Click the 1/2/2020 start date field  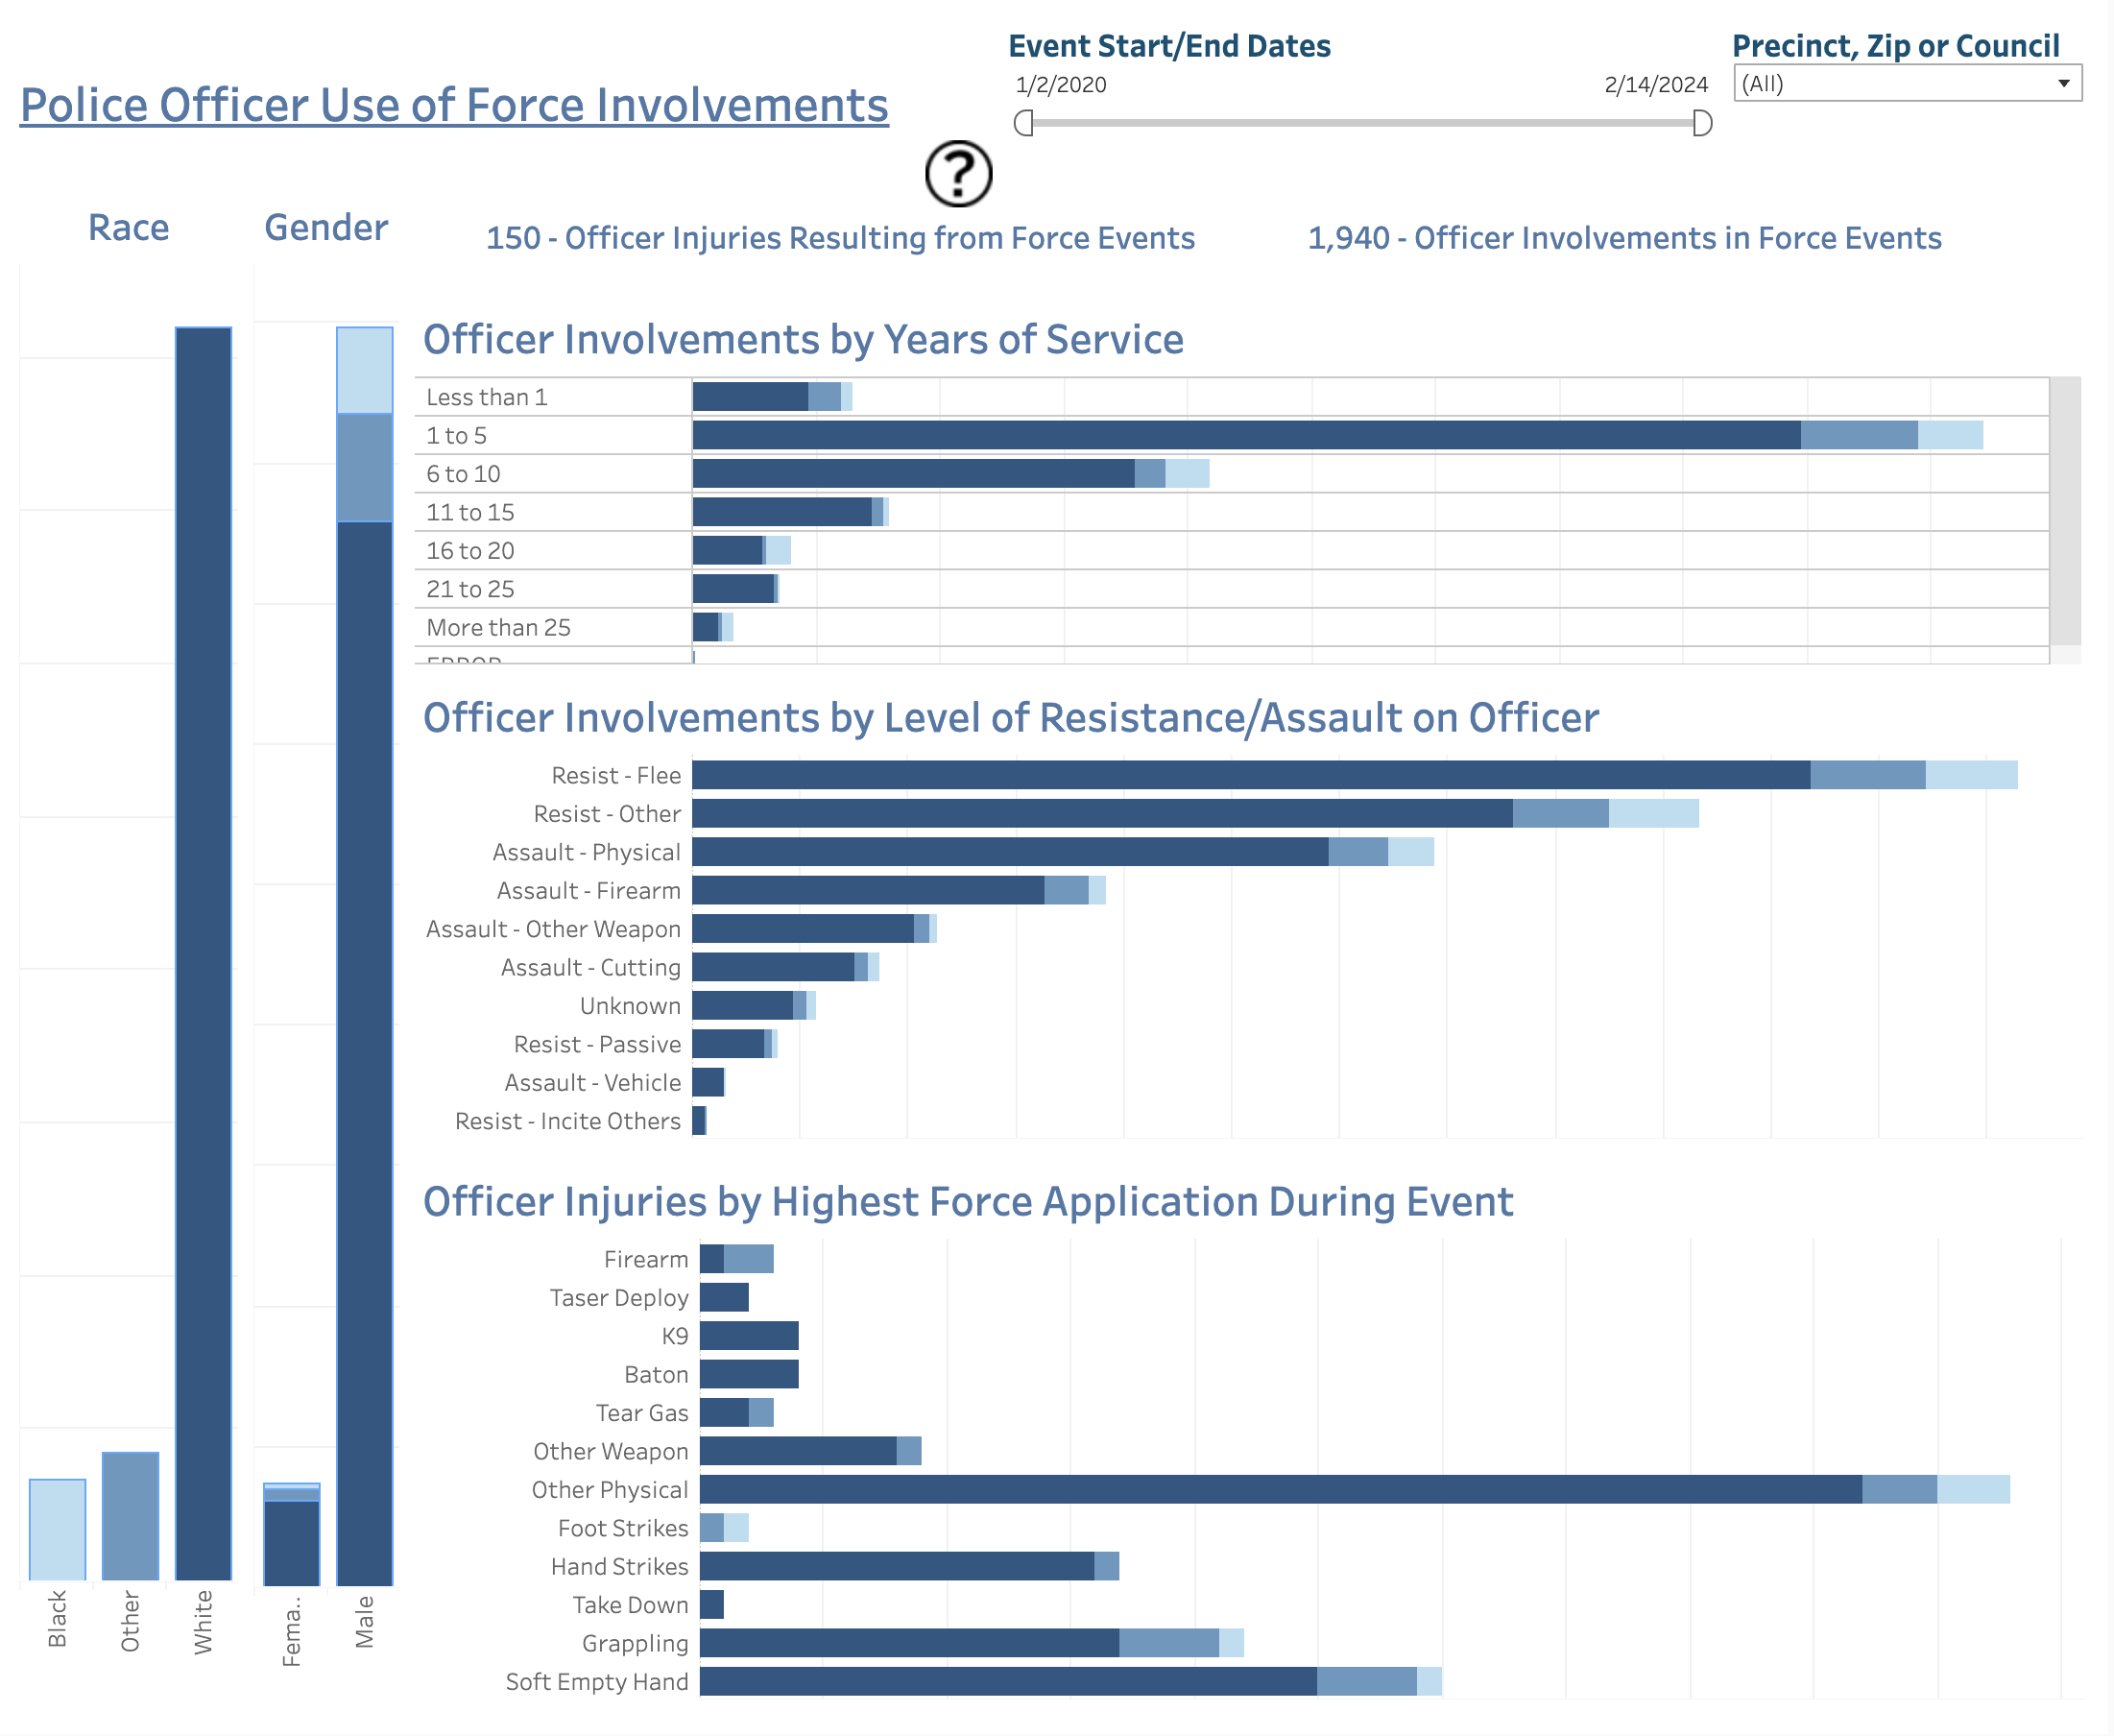coord(1060,85)
